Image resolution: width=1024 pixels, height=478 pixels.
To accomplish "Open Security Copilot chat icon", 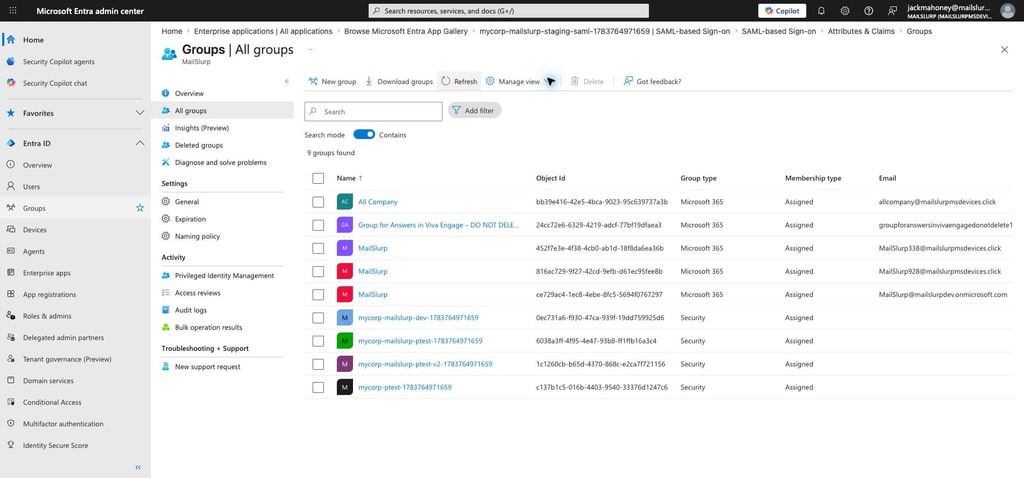I will pos(10,83).
